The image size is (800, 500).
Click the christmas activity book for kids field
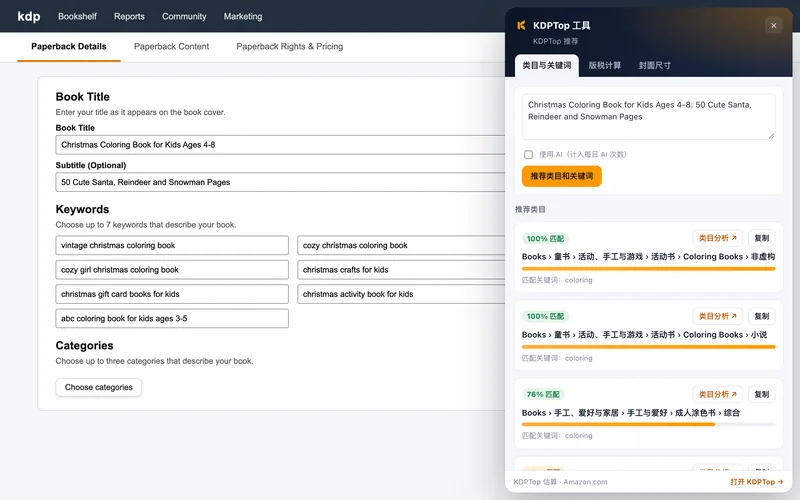click(x=401, y=294)
